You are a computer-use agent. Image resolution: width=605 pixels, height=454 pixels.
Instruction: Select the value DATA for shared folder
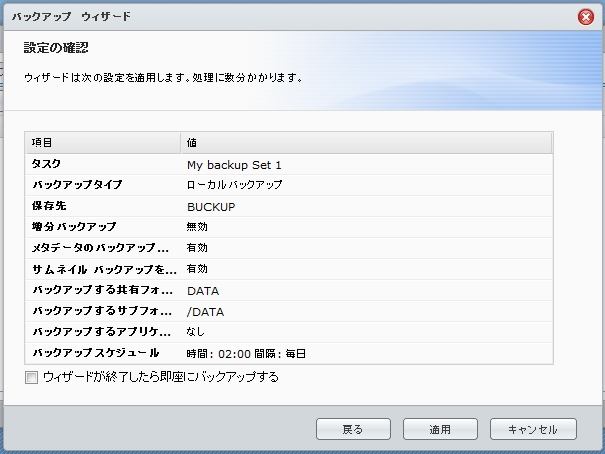[x=203, y=291]
